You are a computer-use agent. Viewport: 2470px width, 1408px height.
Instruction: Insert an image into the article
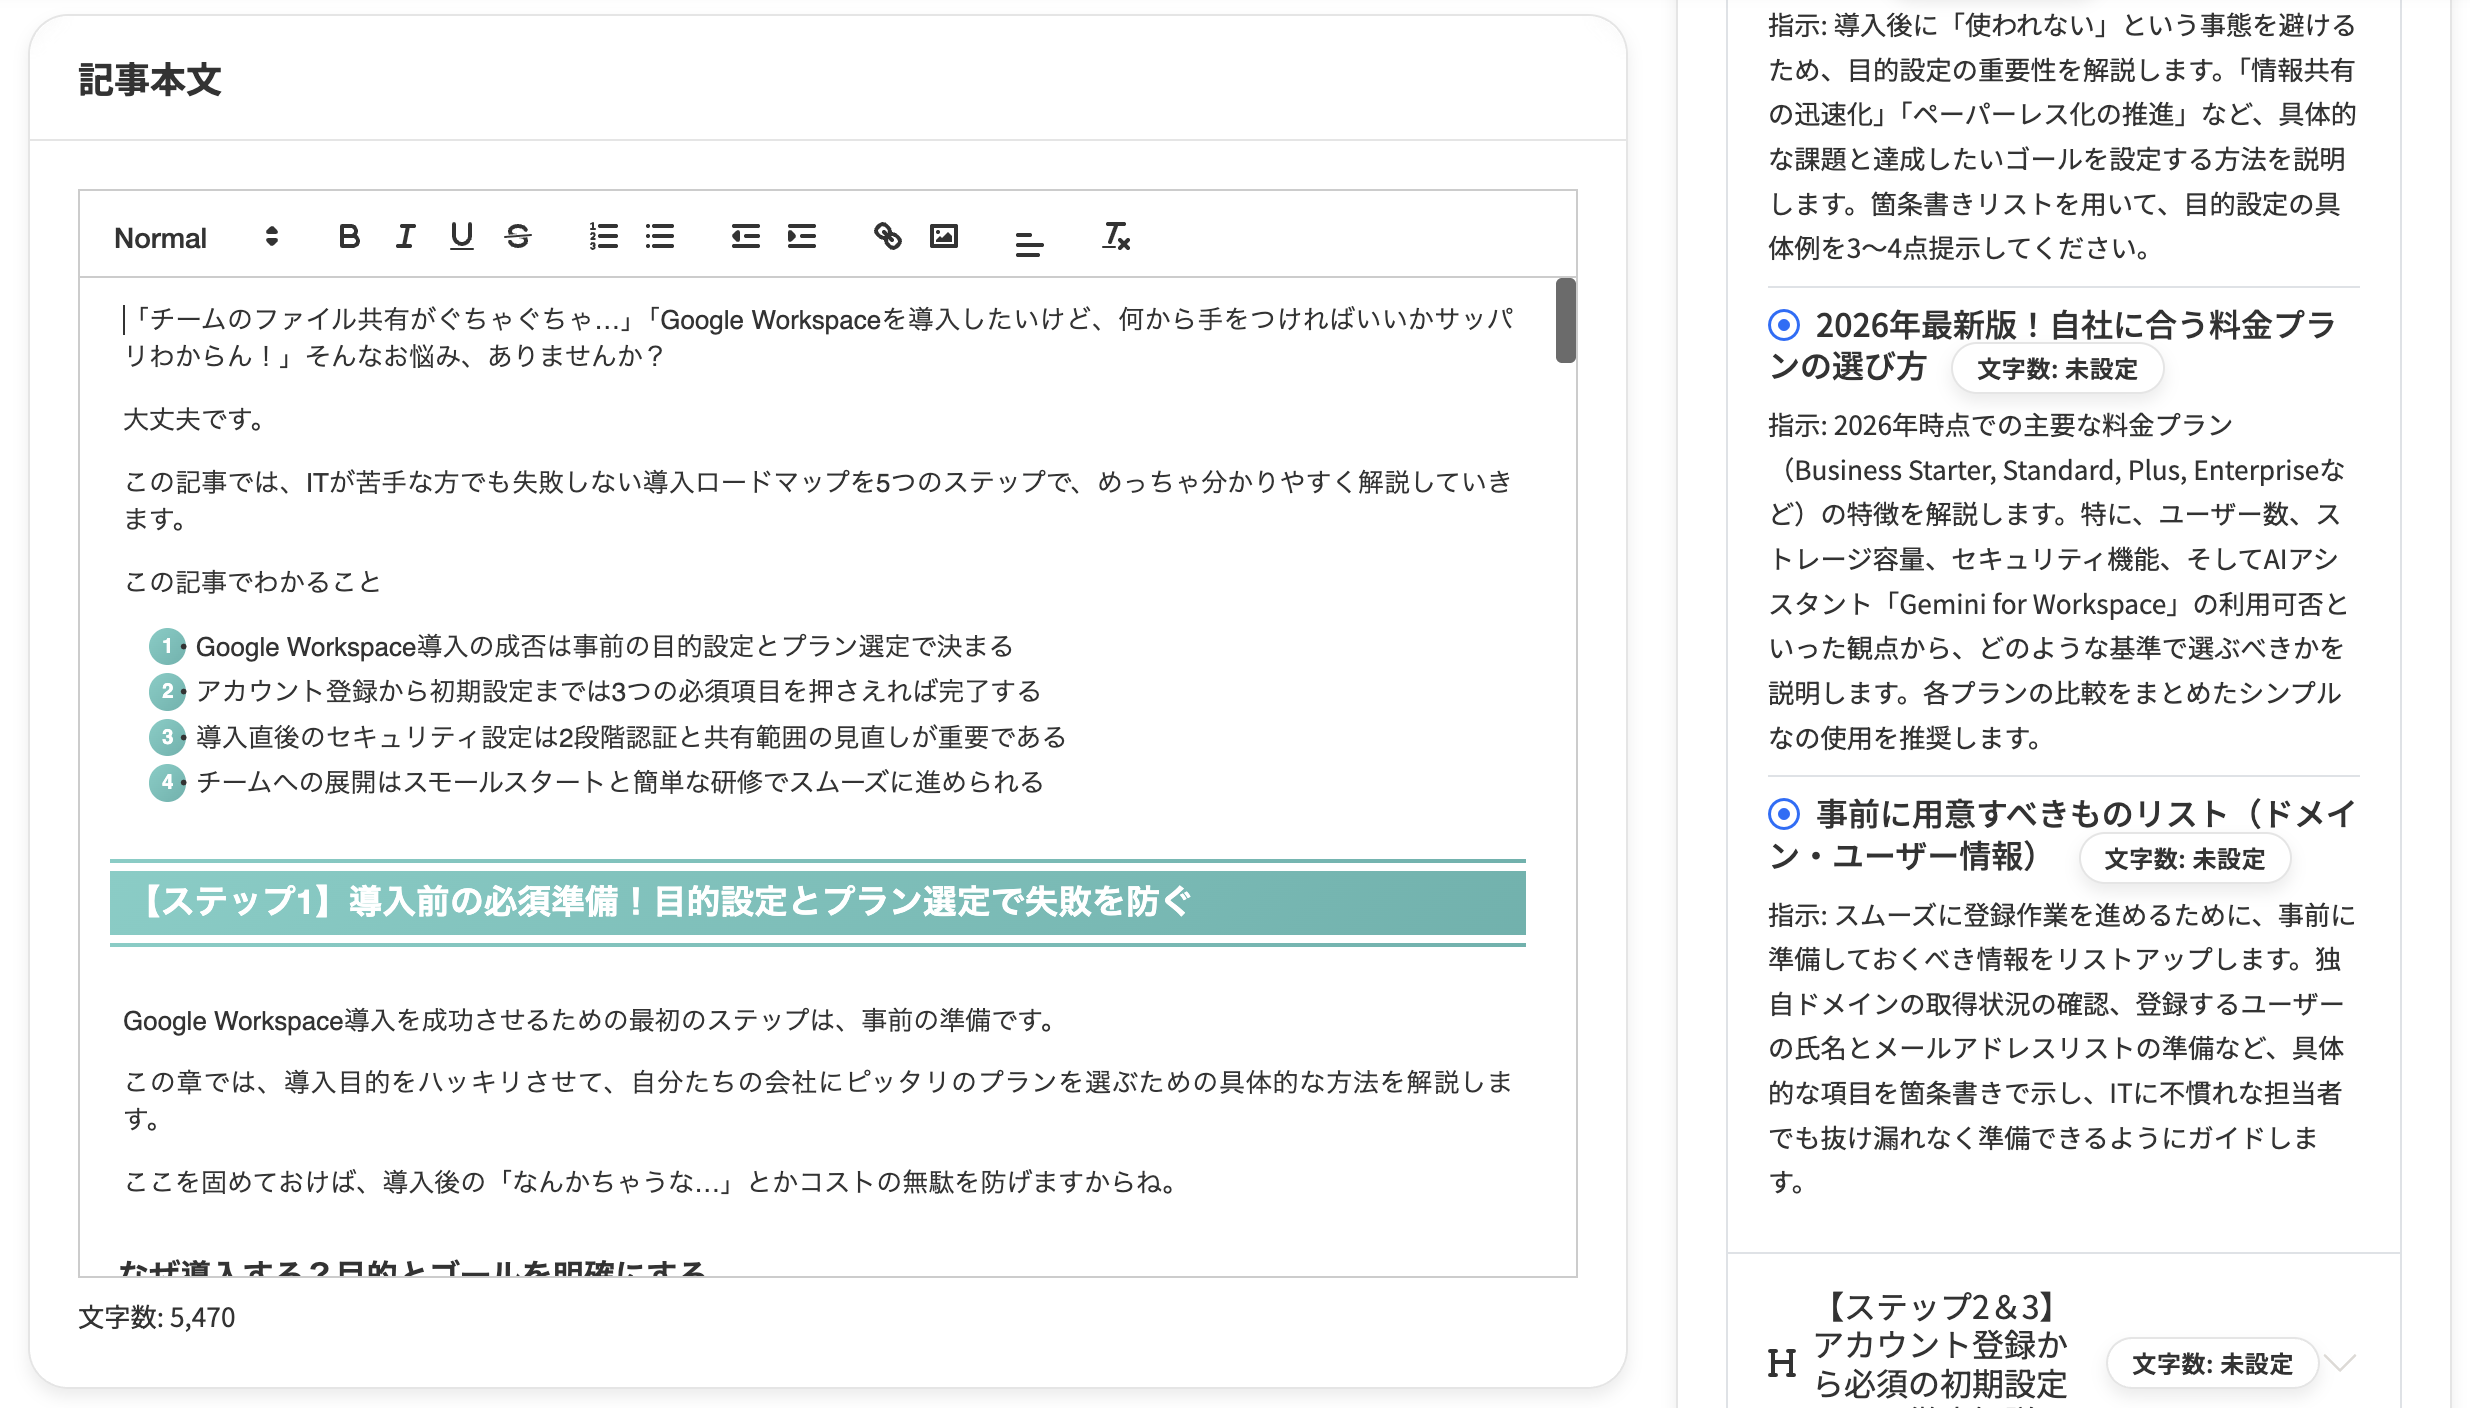(x=944, y=237)
